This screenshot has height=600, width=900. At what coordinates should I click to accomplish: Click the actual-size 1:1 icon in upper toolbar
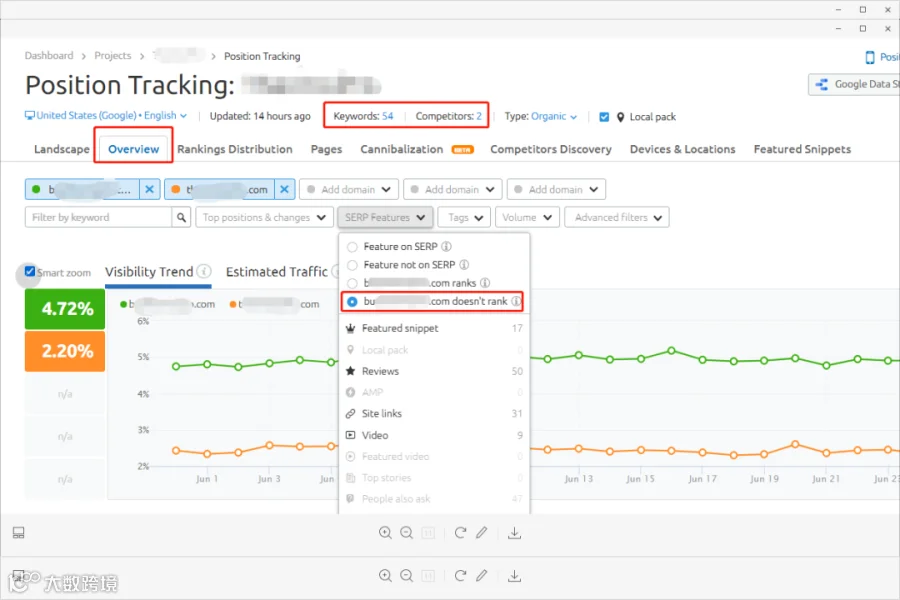click(428, 533)
